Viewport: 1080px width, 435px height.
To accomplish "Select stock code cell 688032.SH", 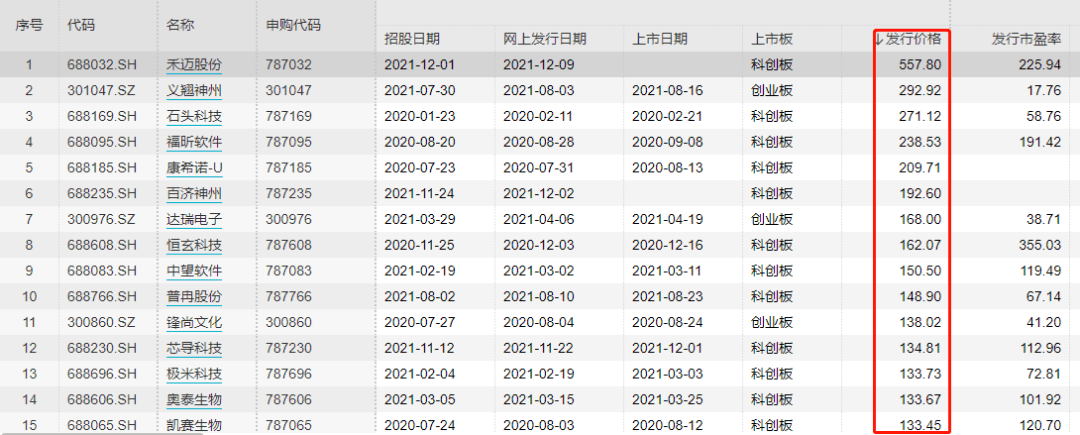I will 100,65.
